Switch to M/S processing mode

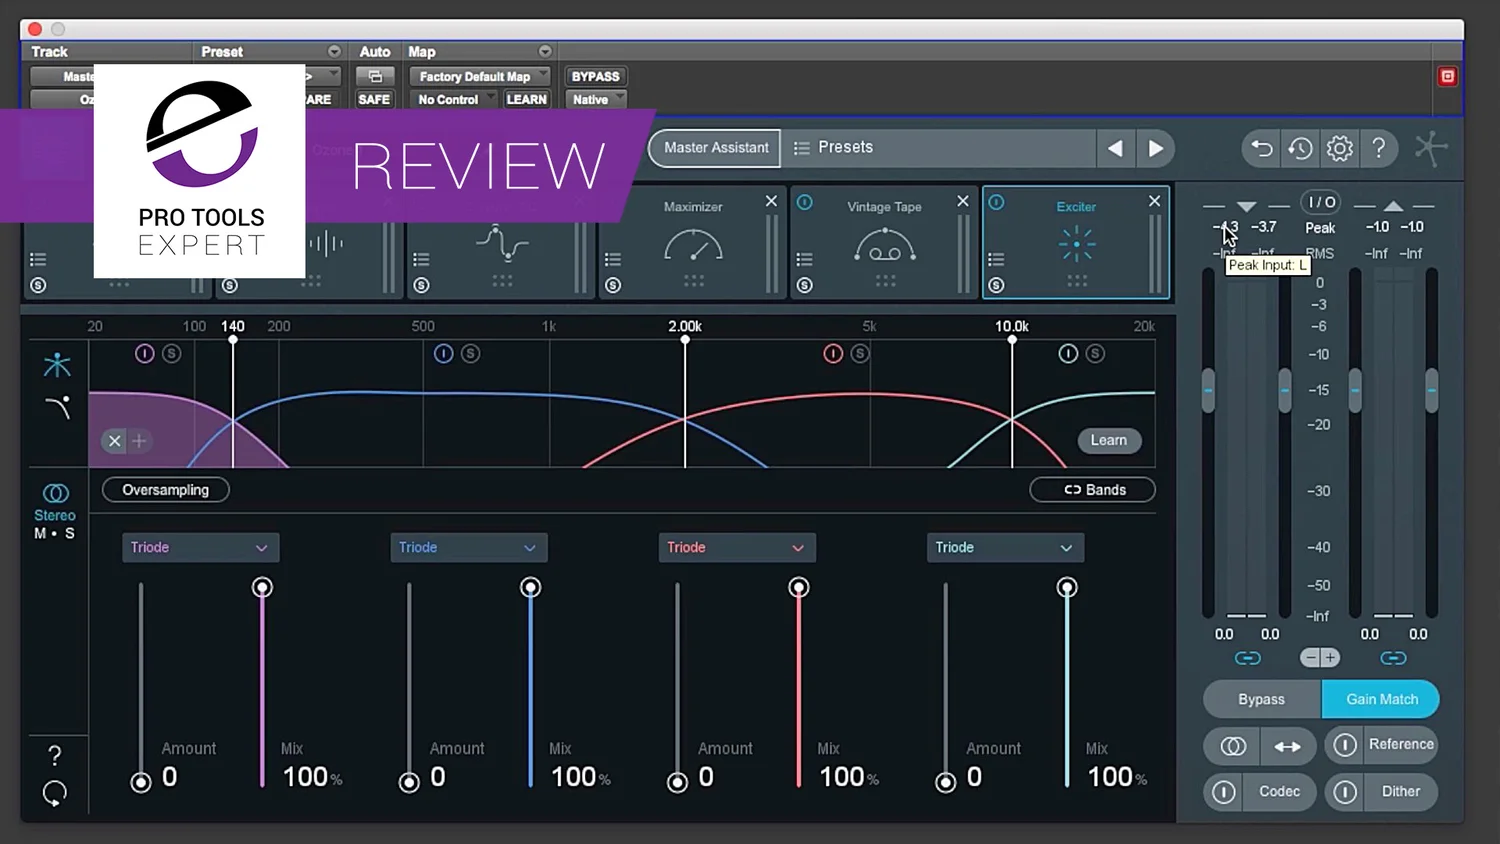(x=54, y=534)
